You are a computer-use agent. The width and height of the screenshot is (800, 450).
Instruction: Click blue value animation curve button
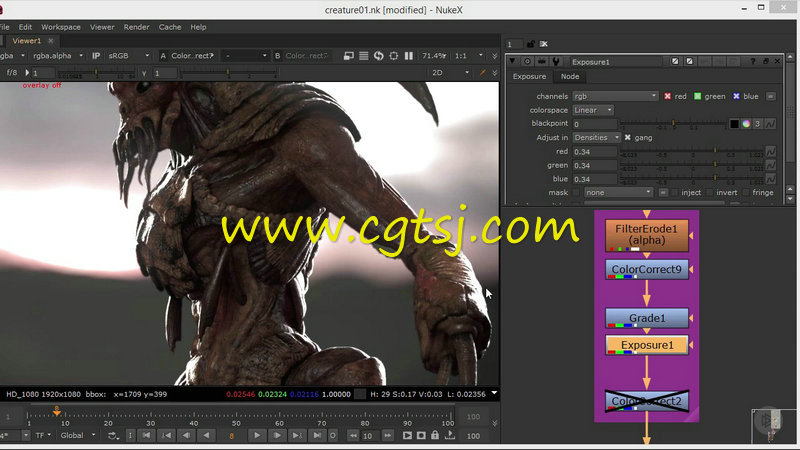[770, 179]
